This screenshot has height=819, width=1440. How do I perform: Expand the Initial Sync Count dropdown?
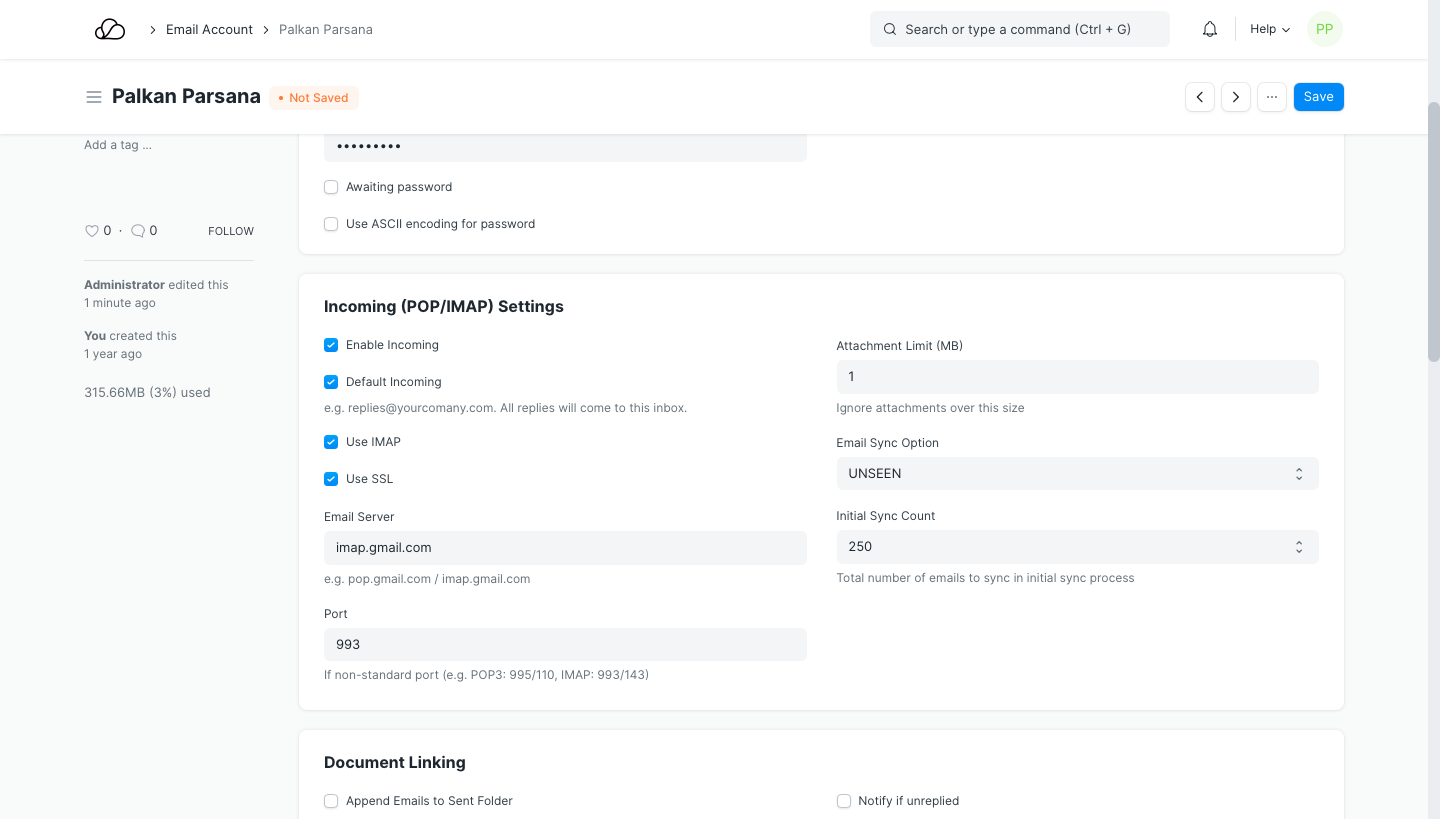click(x=1077, y=547)
